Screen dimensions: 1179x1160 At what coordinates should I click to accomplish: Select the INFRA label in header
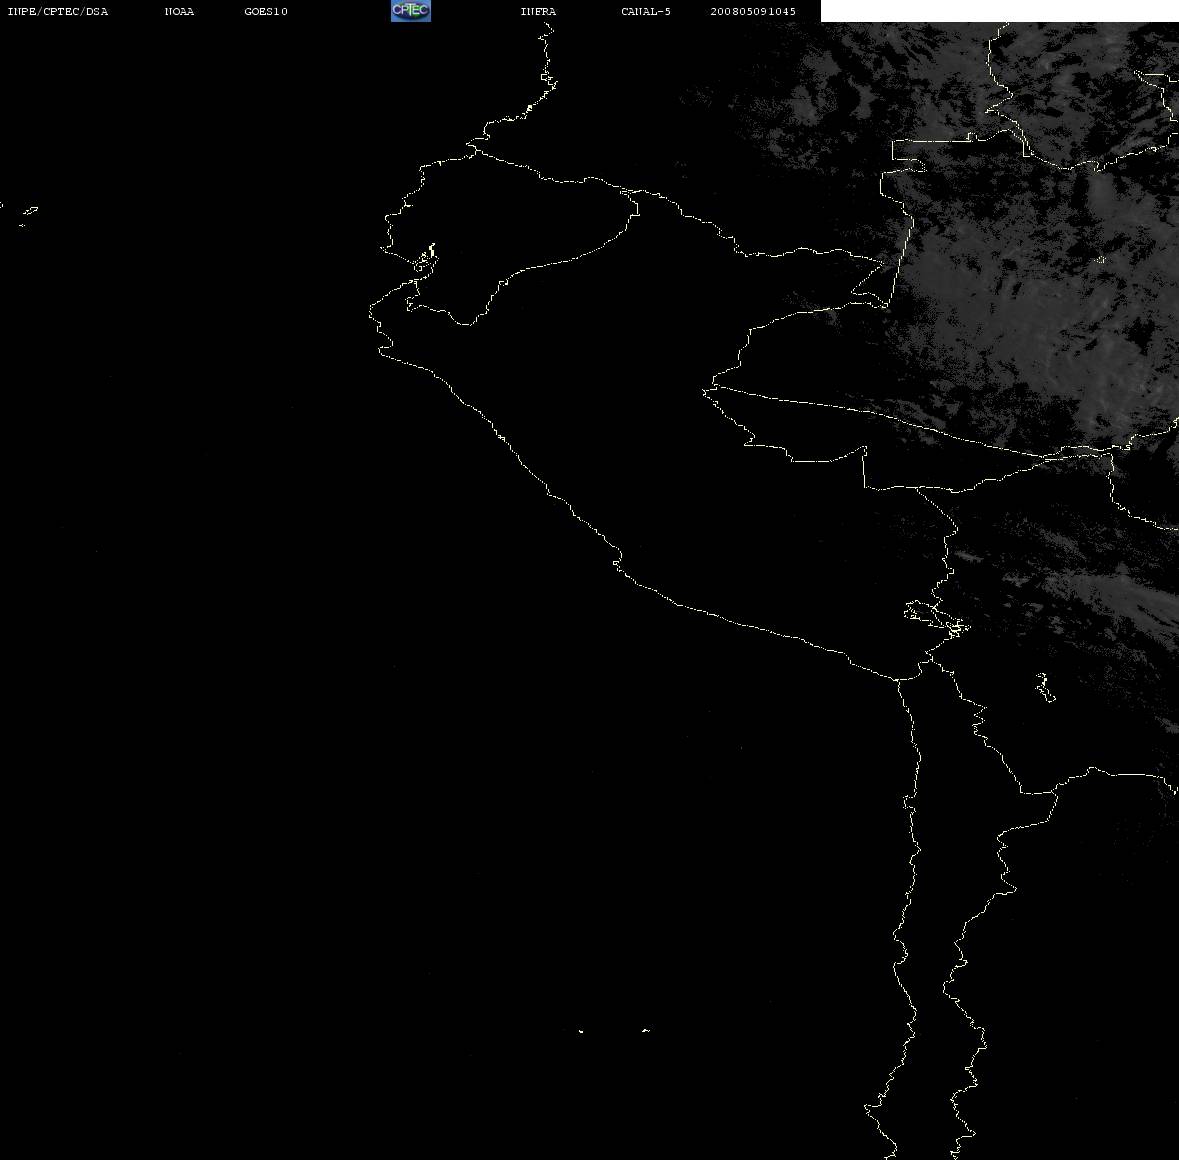click(x=538, y=11)
